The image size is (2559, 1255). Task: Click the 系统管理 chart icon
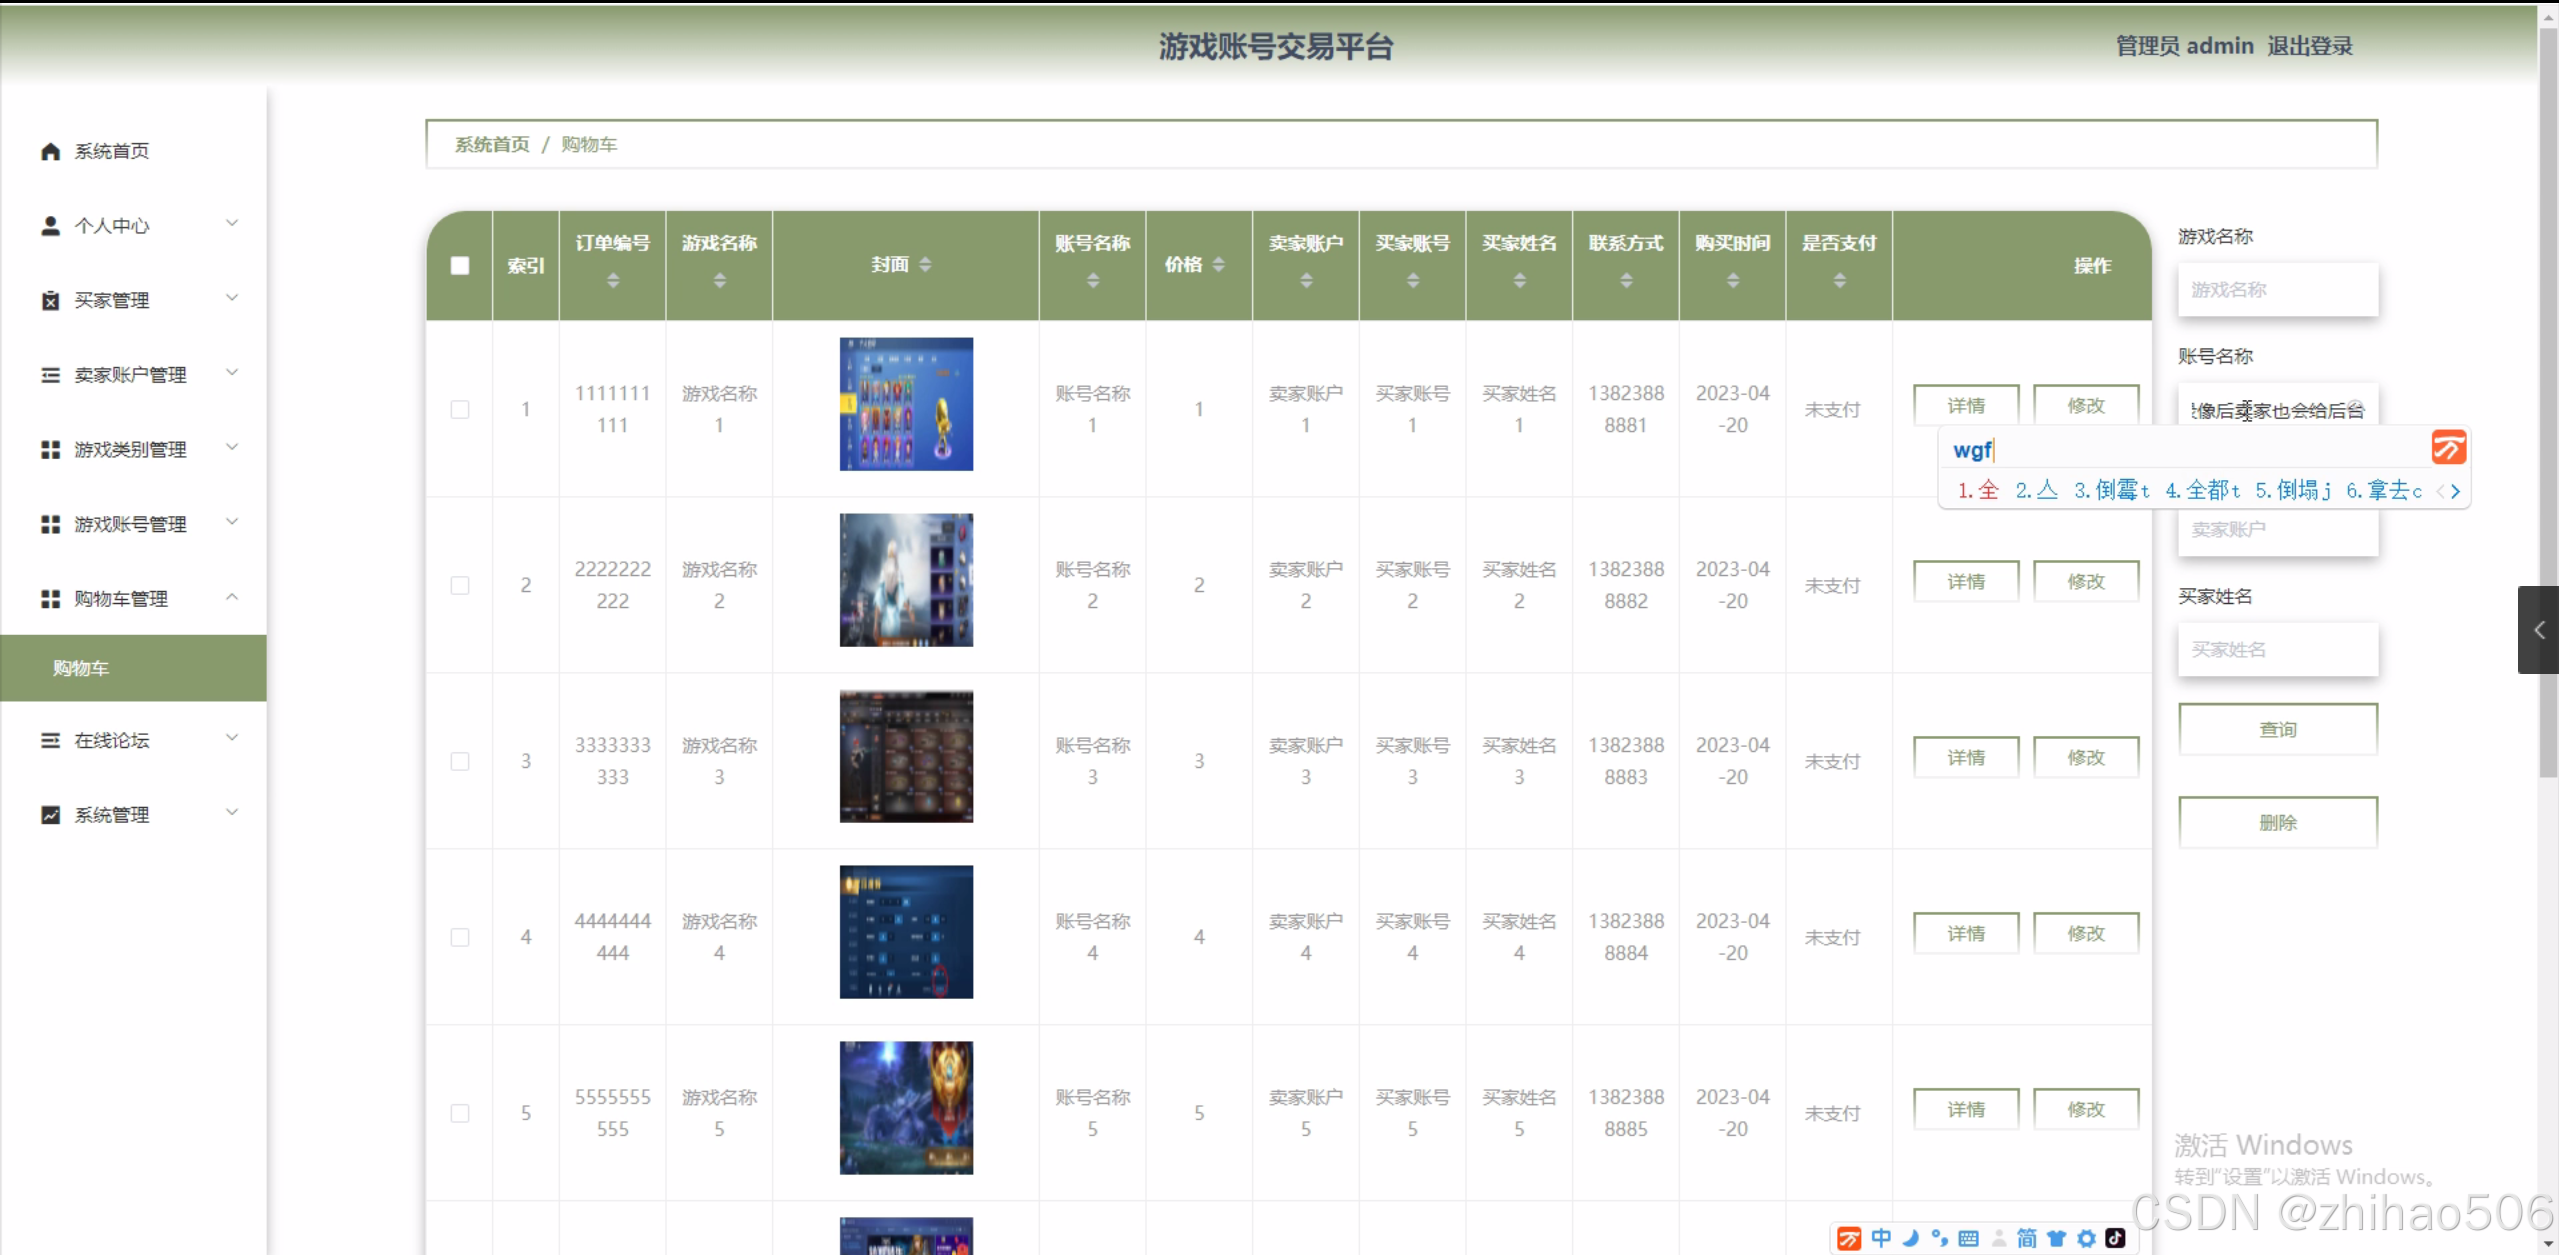[50, 815]
